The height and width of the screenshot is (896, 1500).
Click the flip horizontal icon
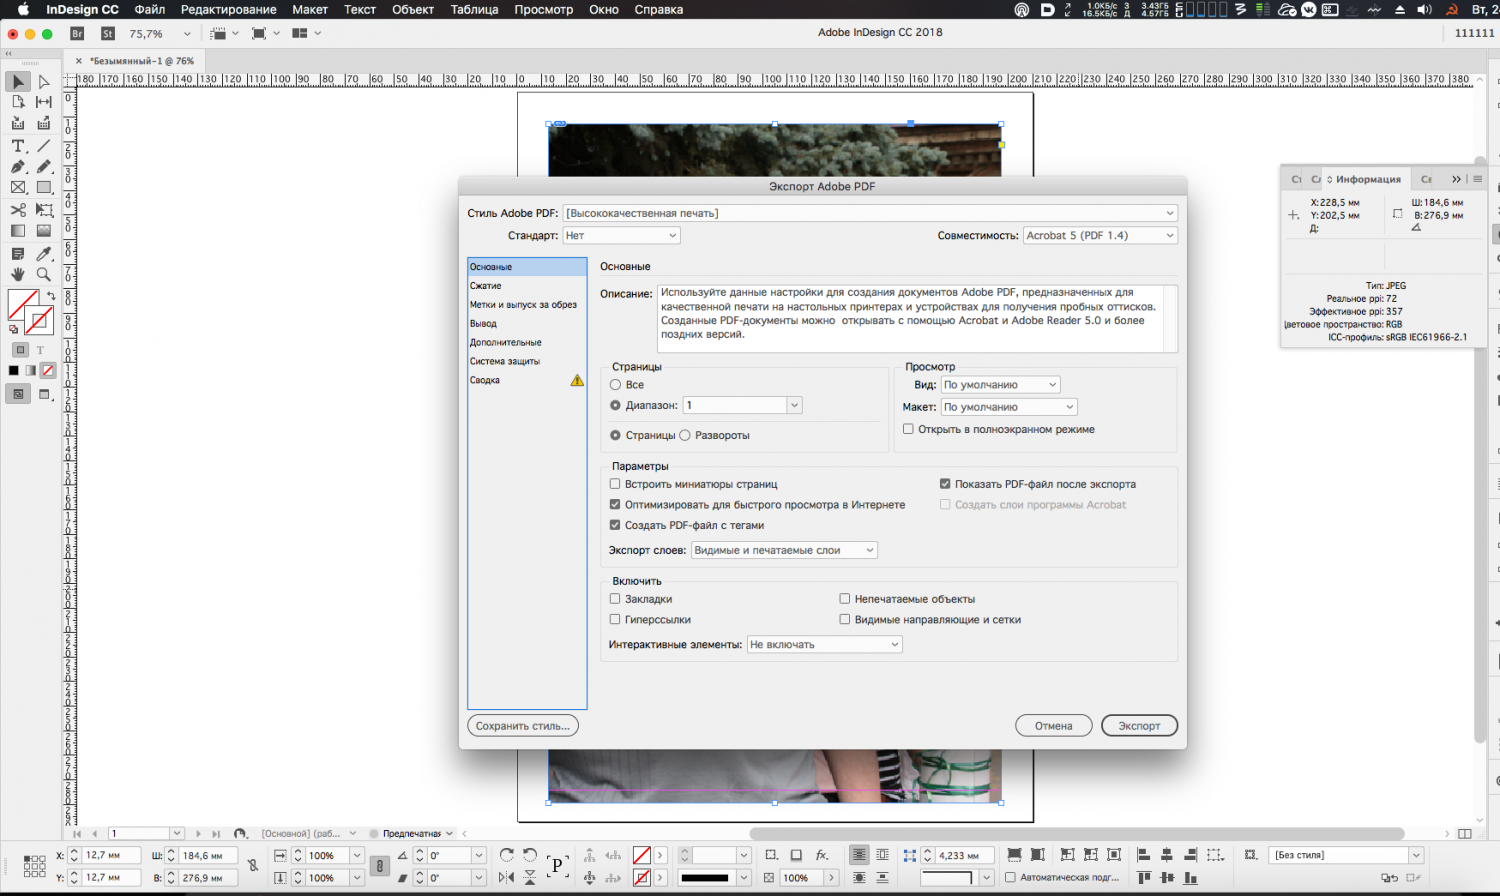[x=507, y=878]
